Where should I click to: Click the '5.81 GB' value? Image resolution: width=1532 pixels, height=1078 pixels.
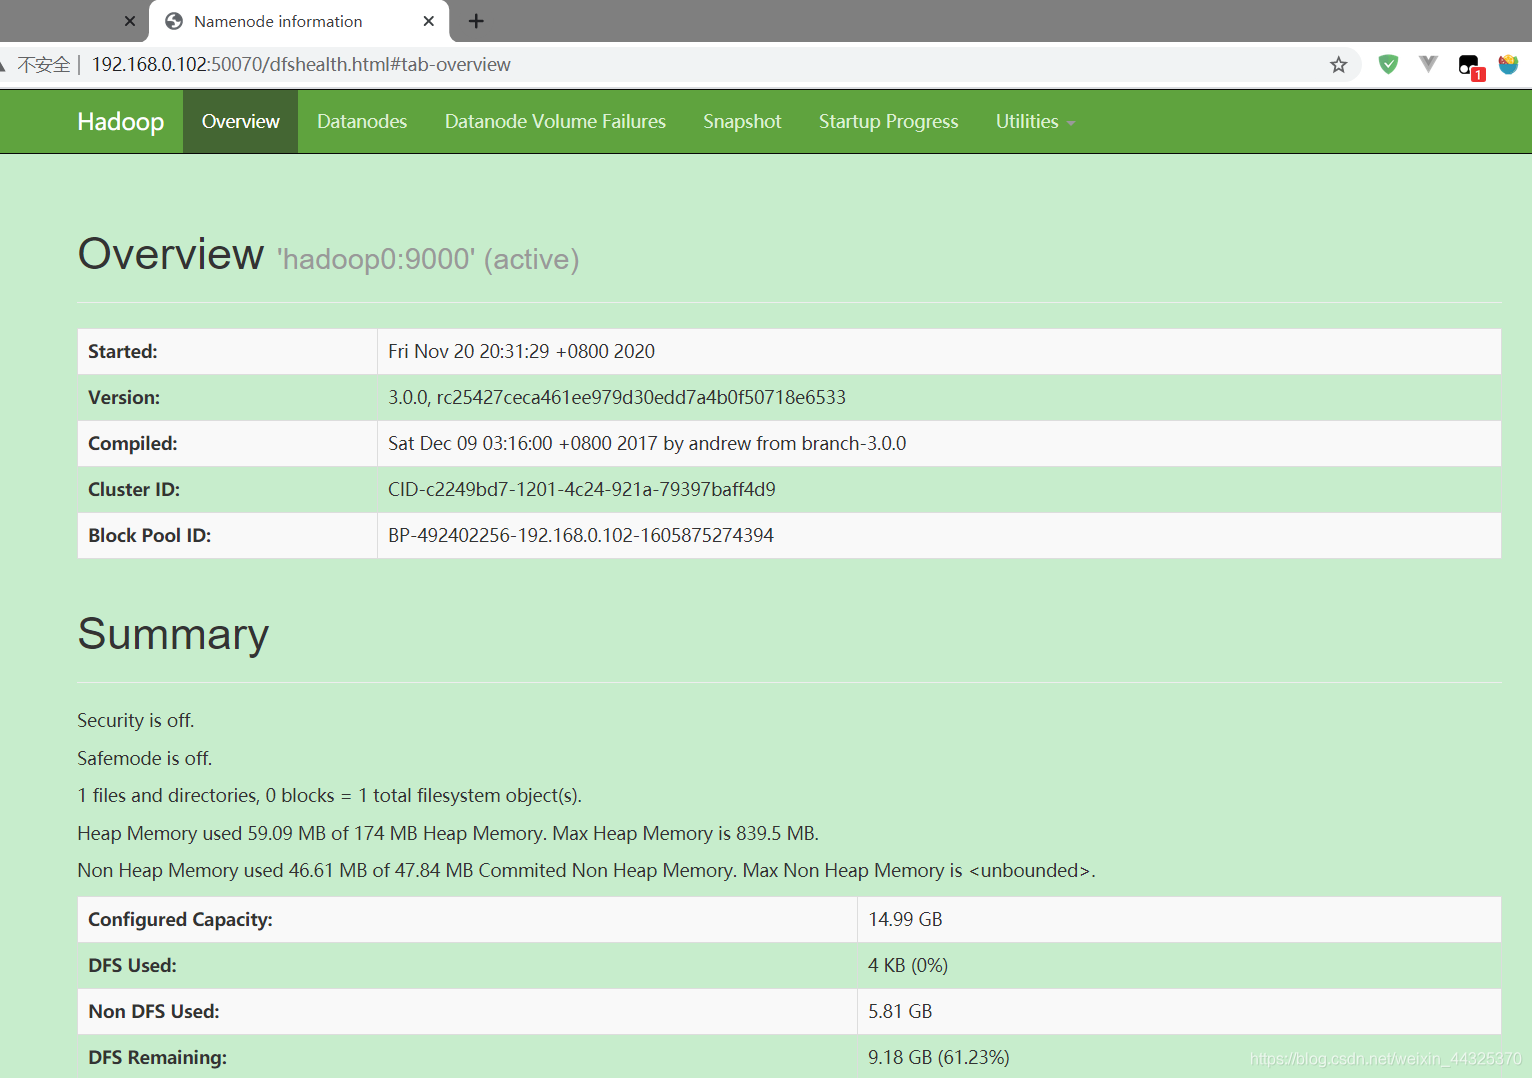900,1012
